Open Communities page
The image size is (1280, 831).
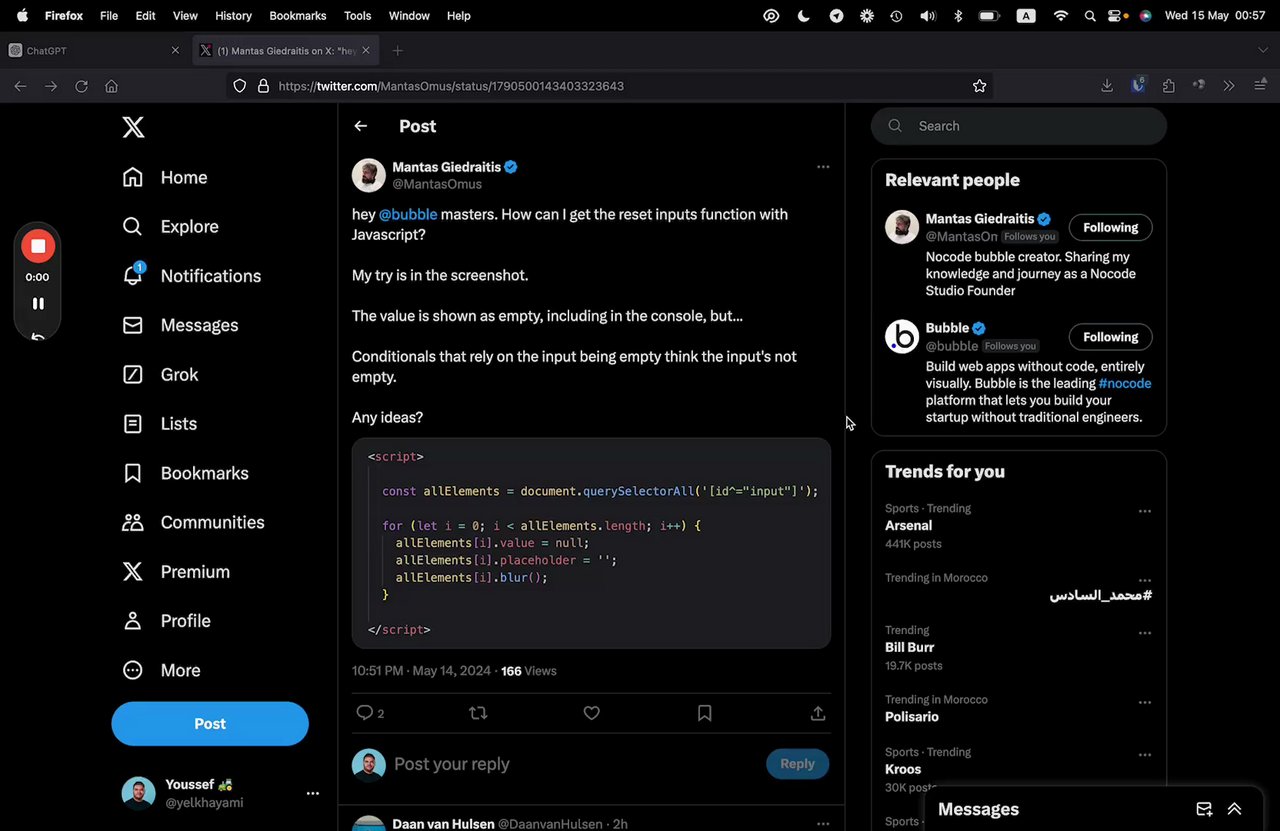pyautogui.click(x=193, y=522)
